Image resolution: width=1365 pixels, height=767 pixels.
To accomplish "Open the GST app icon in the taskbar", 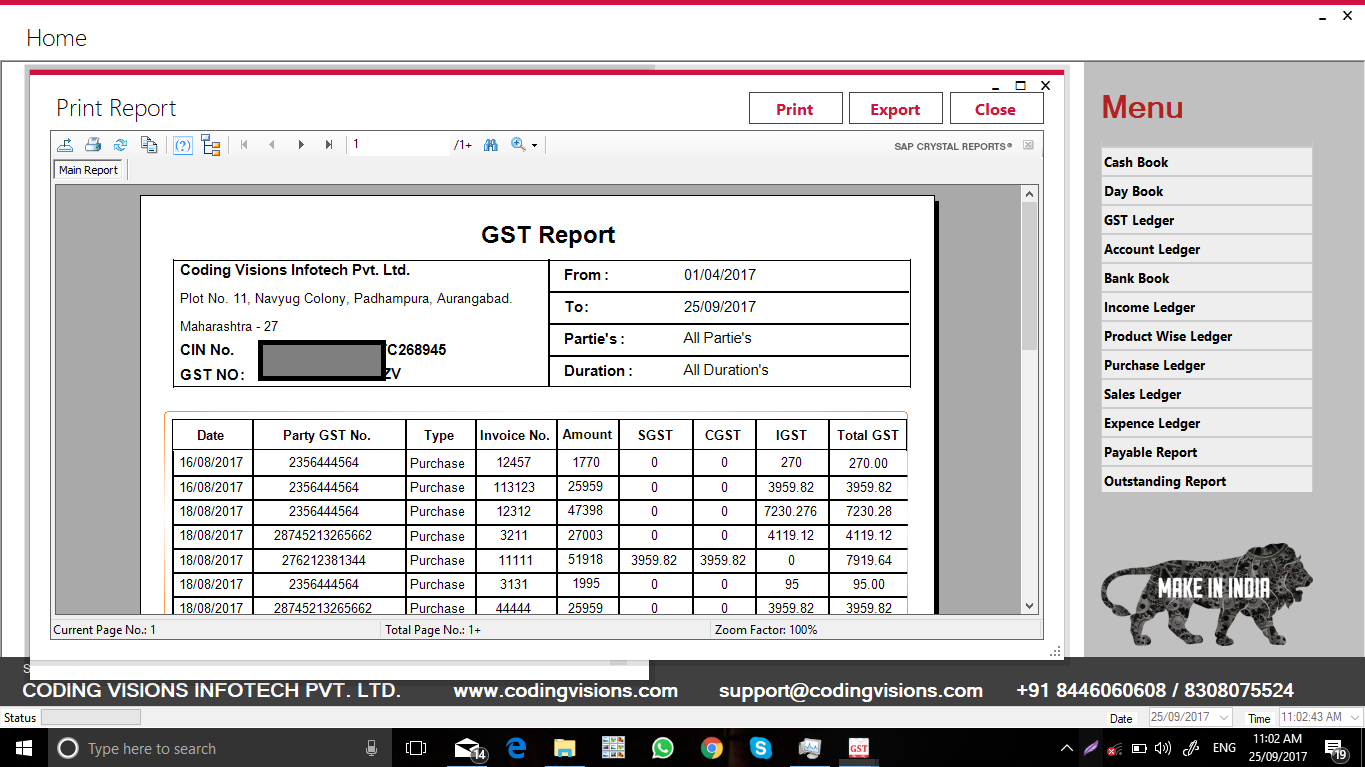I will click(858, 747).
